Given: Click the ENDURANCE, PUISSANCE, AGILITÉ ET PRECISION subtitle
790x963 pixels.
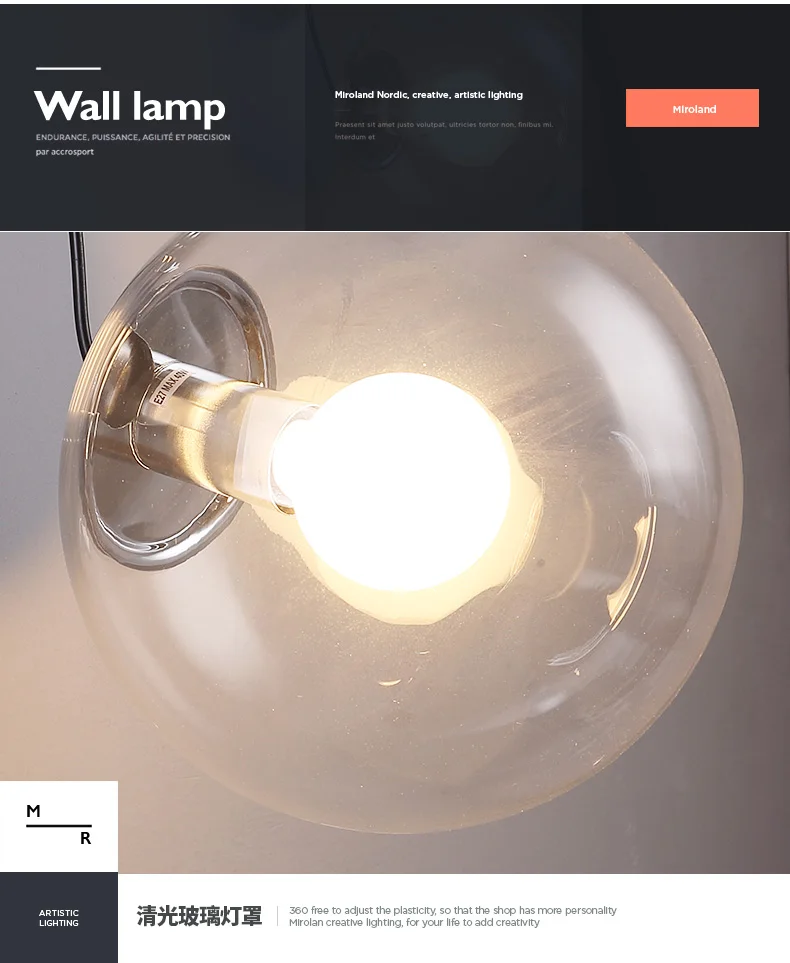Looking at the screenshot, I should pyautogui.click(x=133, y=137).
